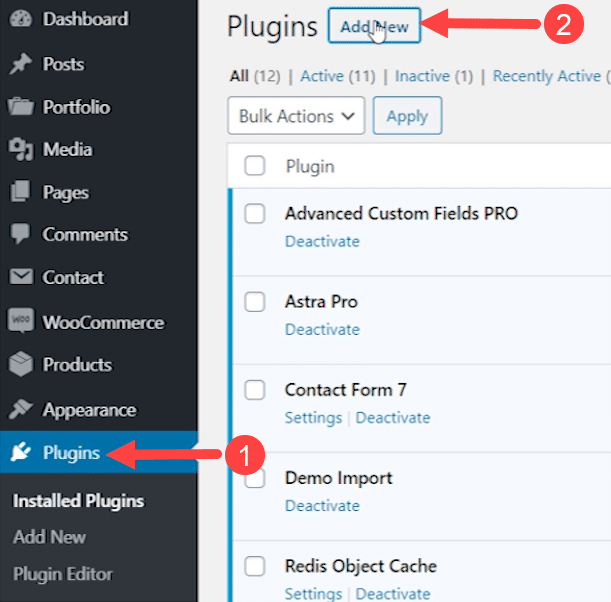Check the Redis Object Cache checkbox
611x602 pixels.
(x=255, y=566)
